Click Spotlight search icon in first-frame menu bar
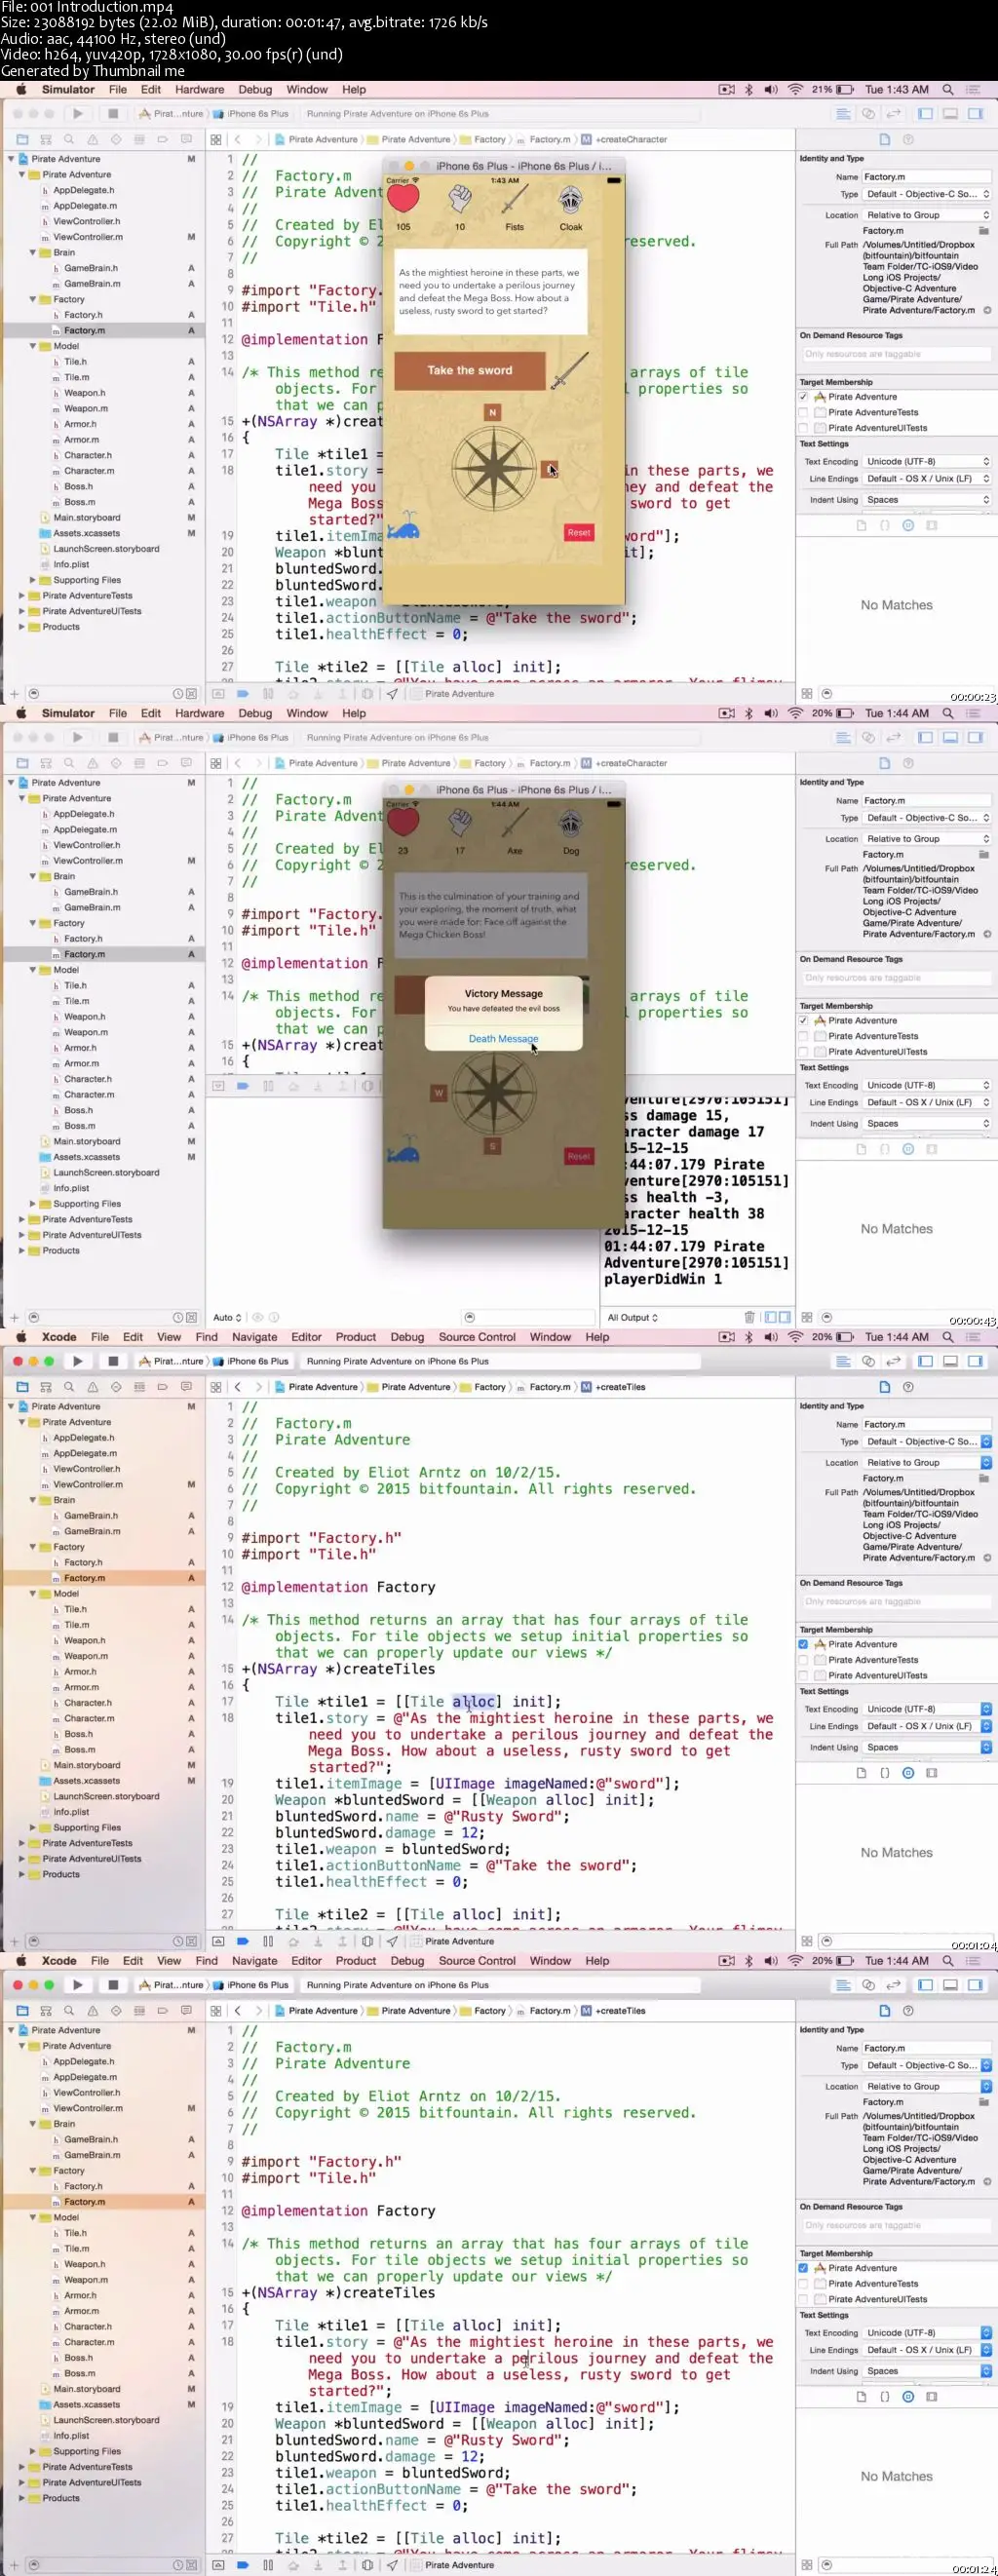This screenshot has height=2576, width=998. pos(948,89)
